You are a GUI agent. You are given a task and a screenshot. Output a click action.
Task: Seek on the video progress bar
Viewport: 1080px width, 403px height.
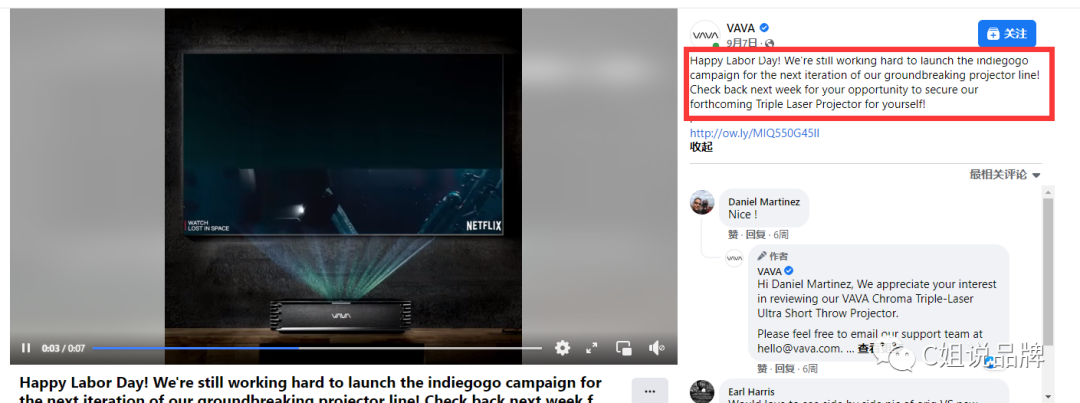coord(317,348)
